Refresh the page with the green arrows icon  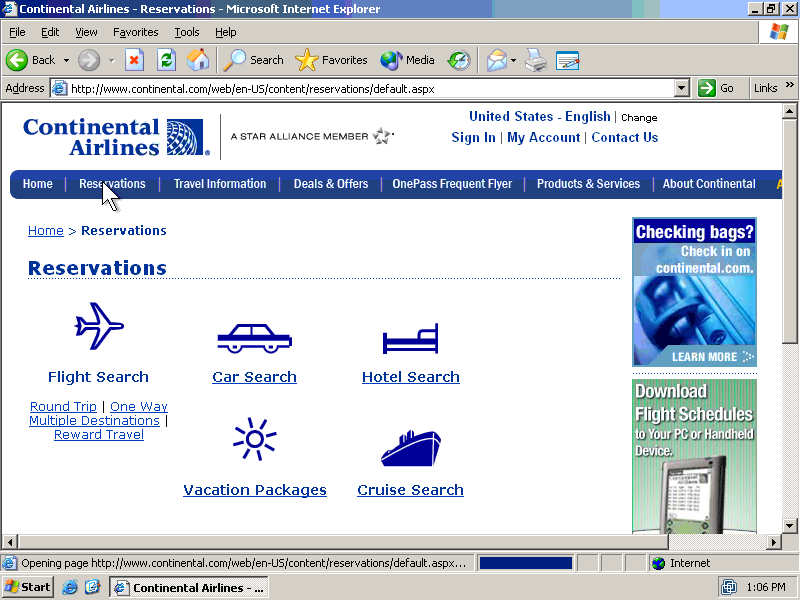(166, 60)
